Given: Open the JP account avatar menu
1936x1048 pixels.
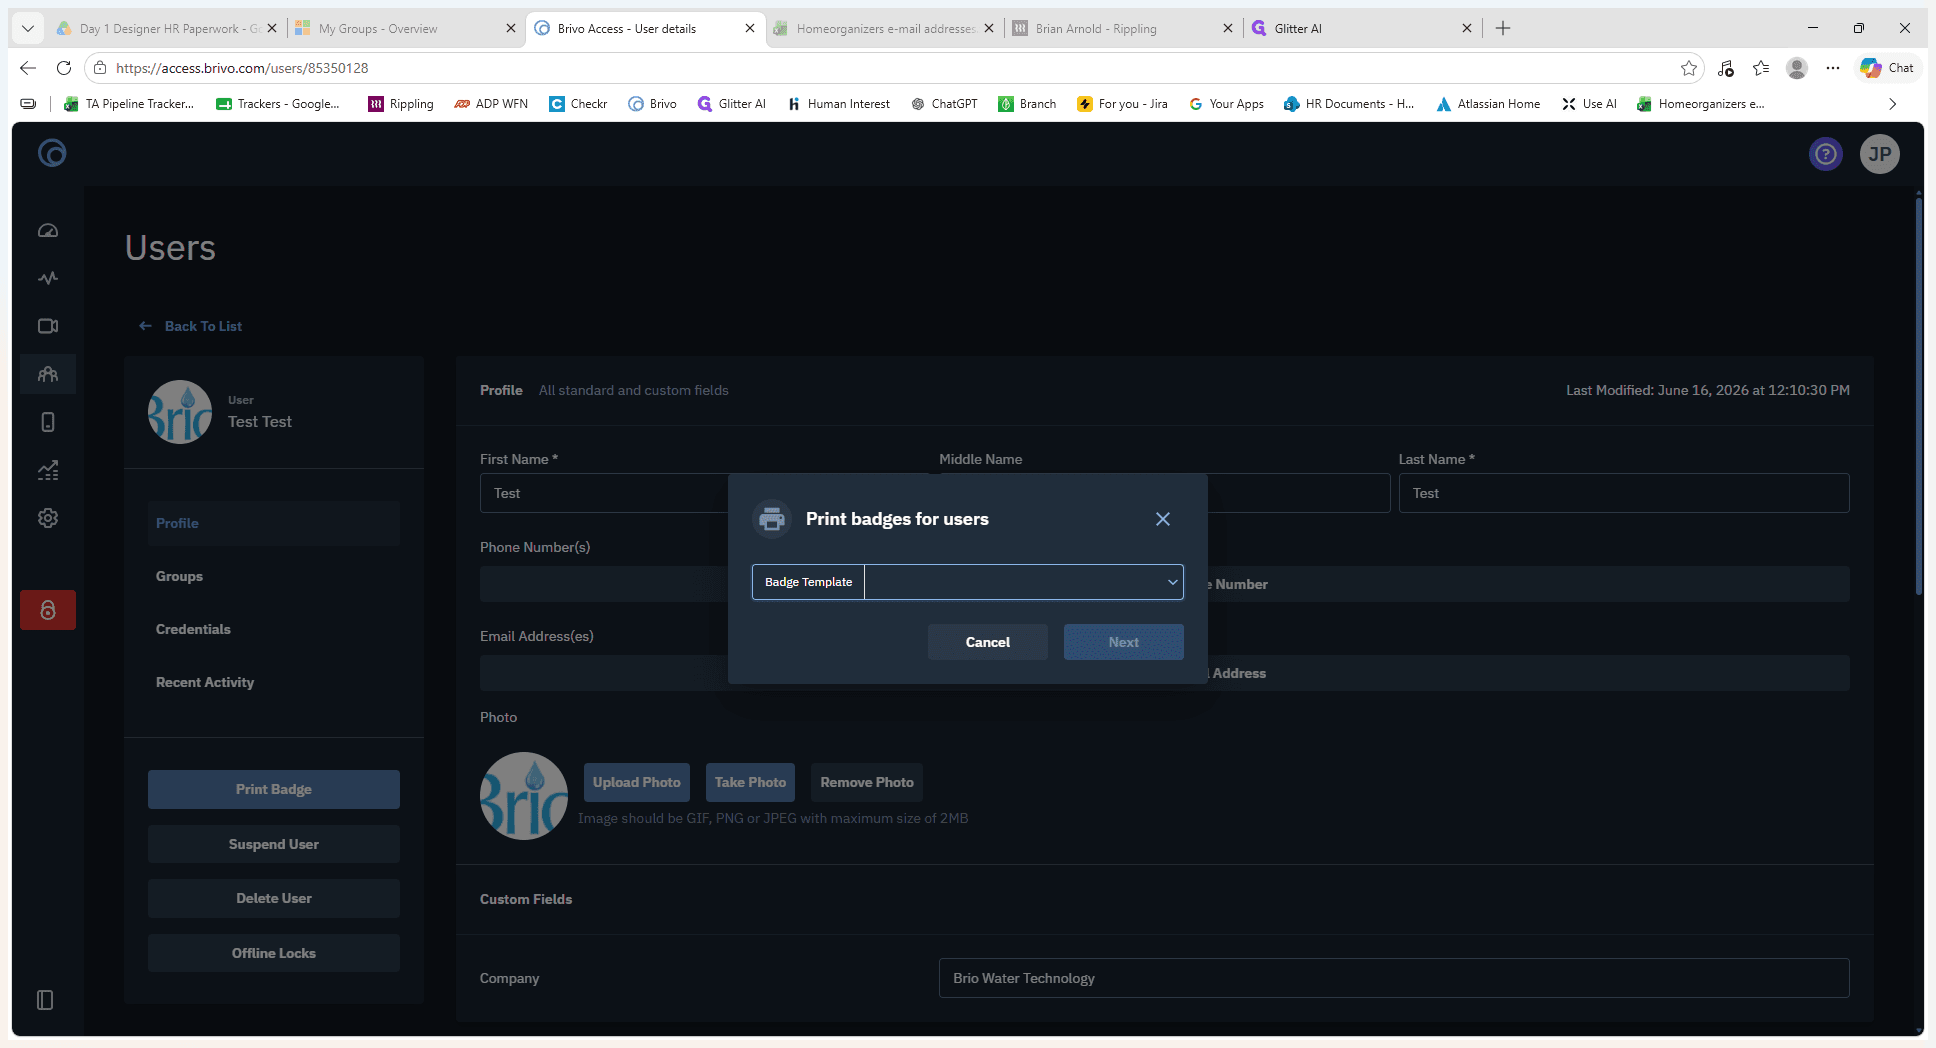Looking at the screenshot, I should tap(1880, 154).
